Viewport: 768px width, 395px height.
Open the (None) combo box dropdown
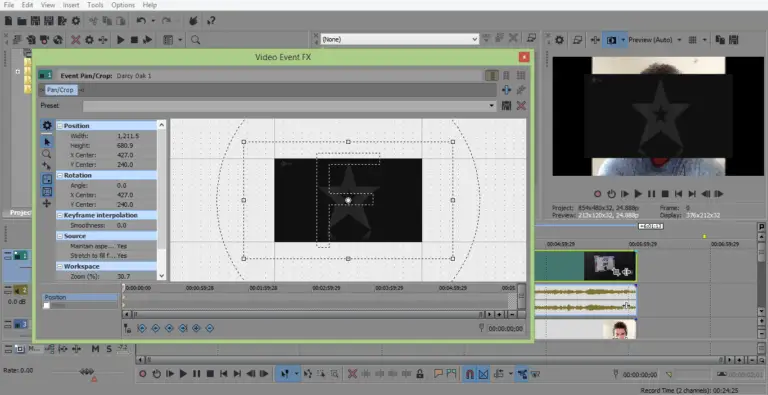474,39
